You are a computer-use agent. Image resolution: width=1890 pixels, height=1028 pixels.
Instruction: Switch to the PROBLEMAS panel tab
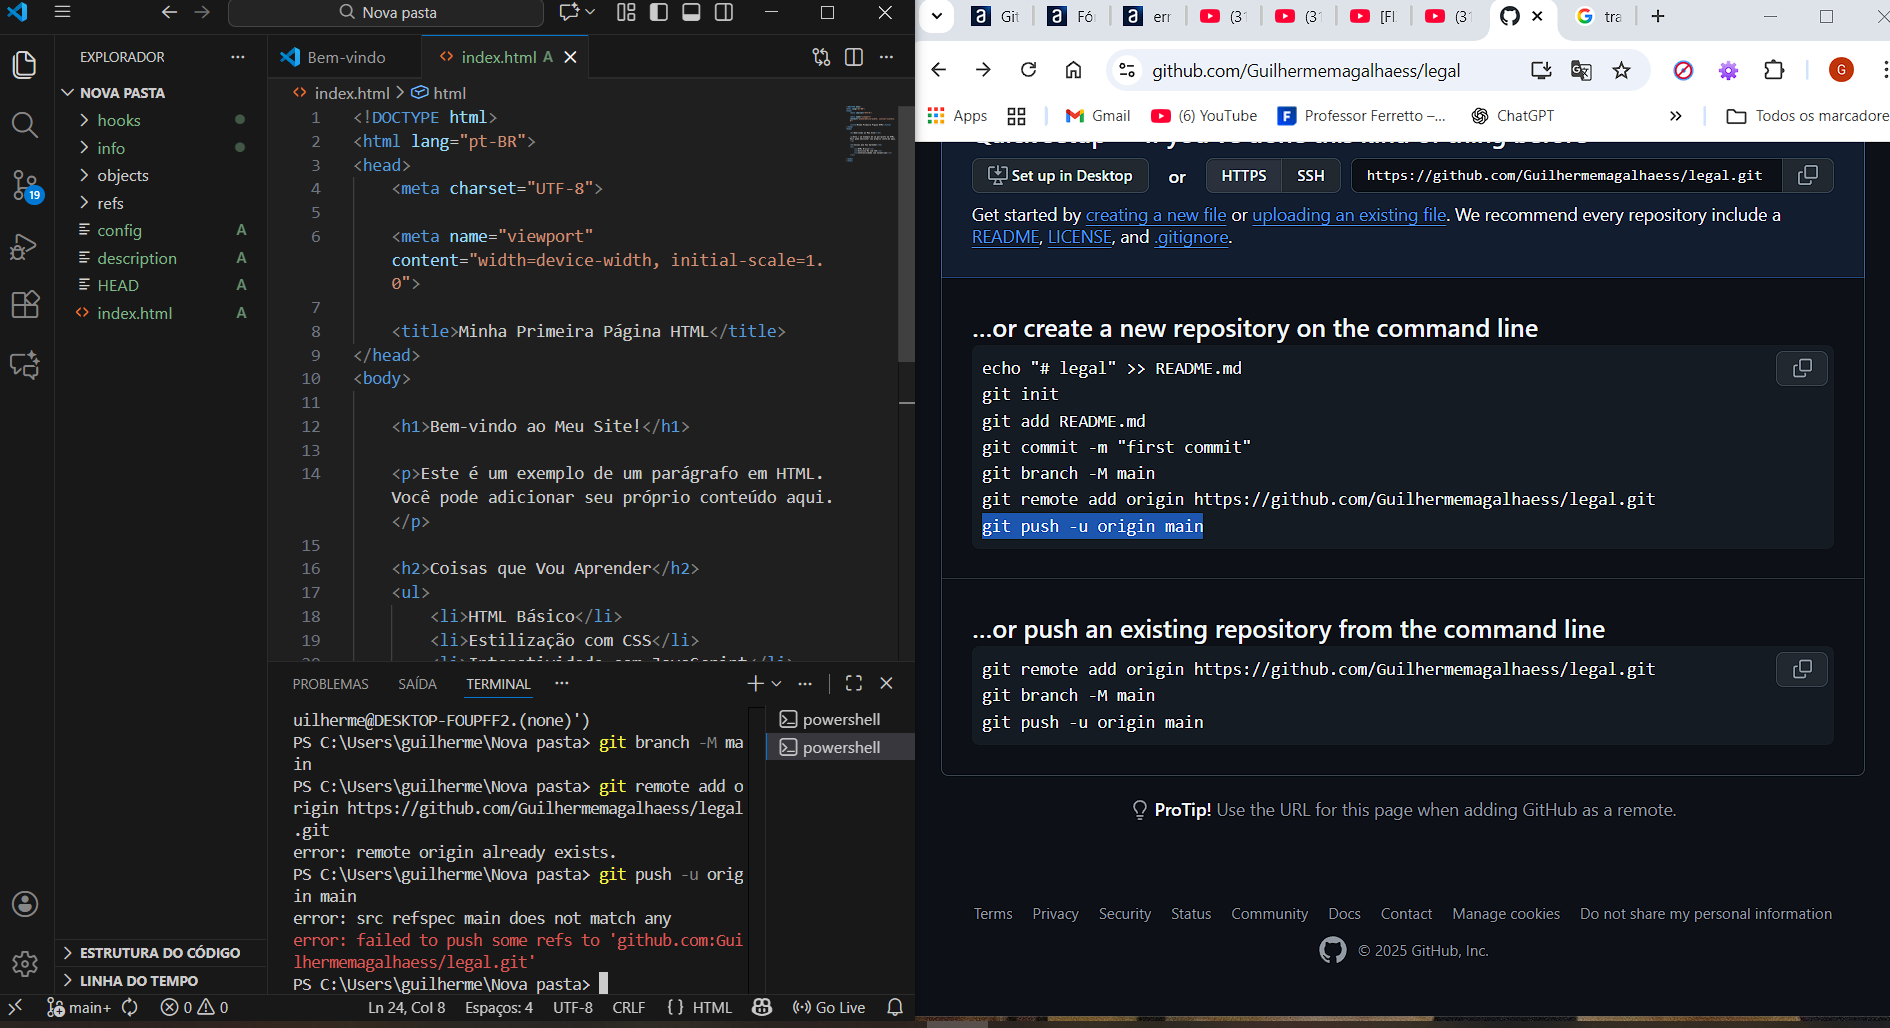(330, 684)
